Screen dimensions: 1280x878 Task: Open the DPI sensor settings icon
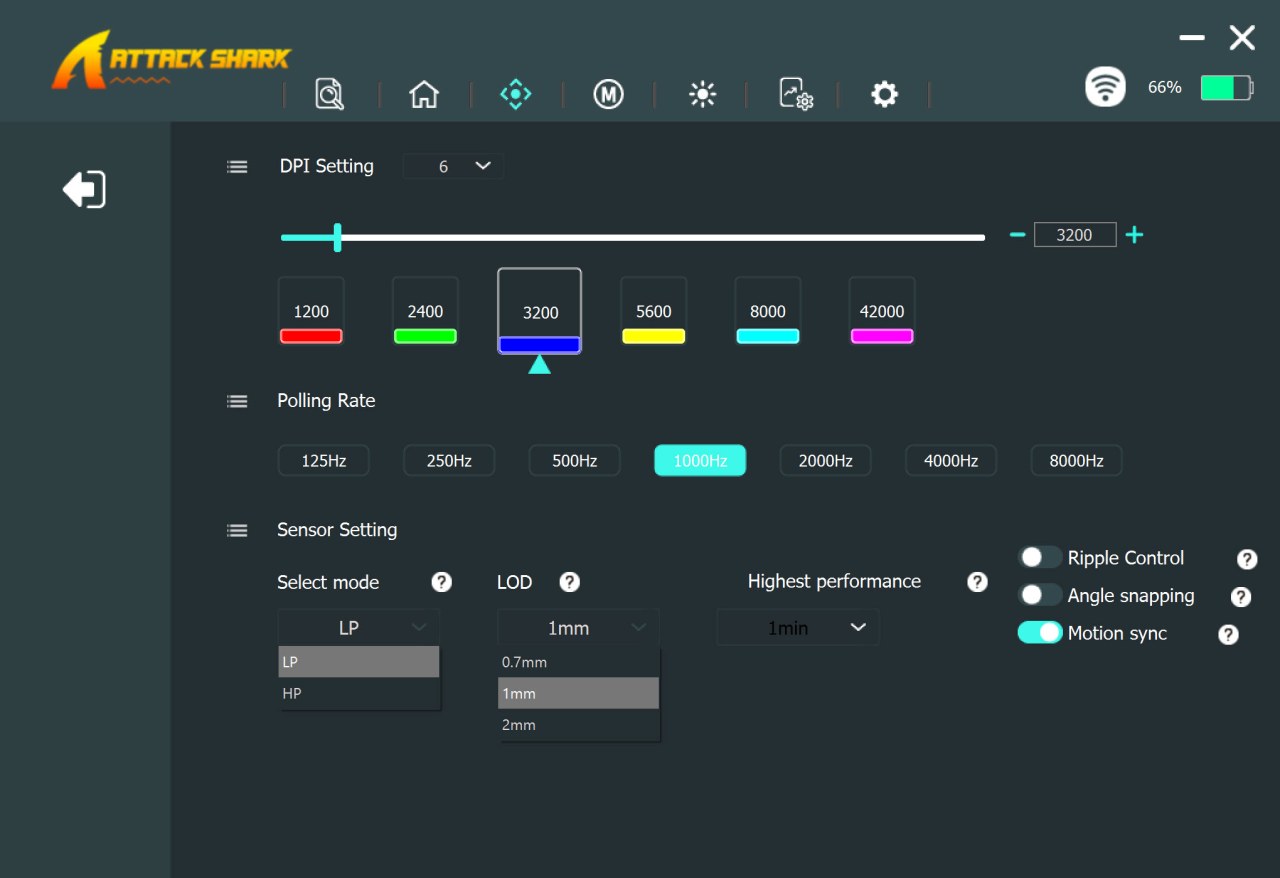click(x=516, y=94)
